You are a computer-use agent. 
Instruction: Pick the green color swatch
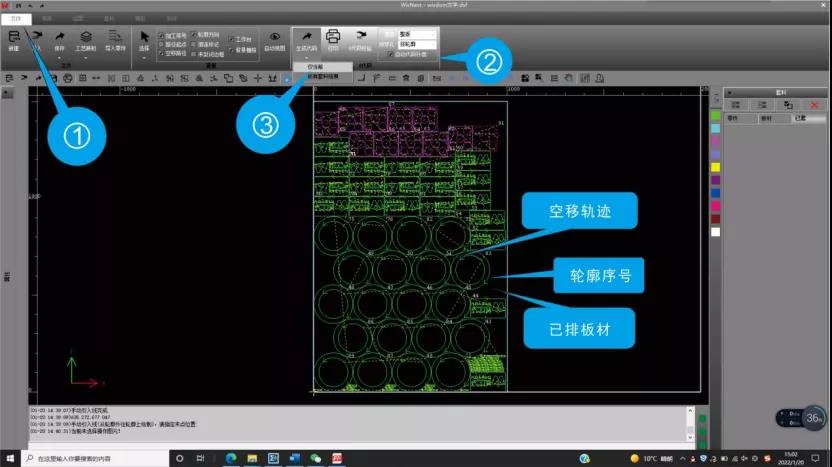click(x=715, y=116)
